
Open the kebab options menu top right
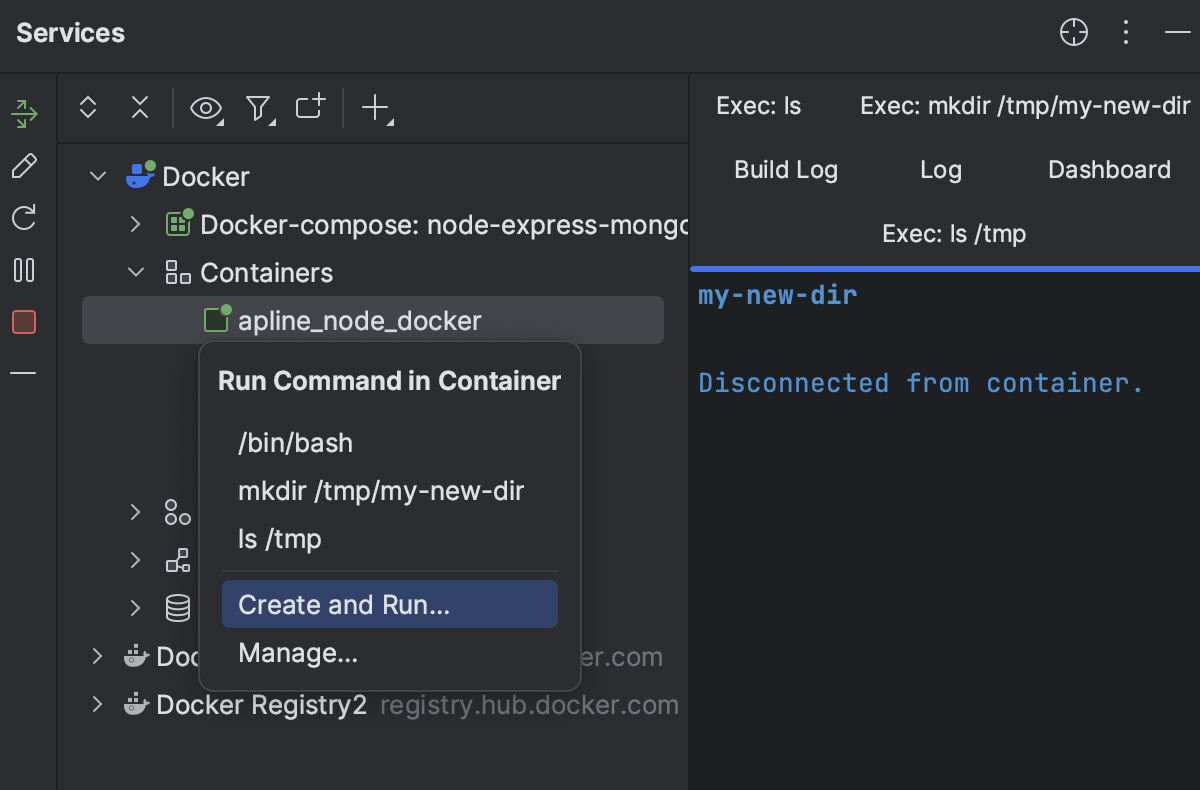tap(1125, 32)
